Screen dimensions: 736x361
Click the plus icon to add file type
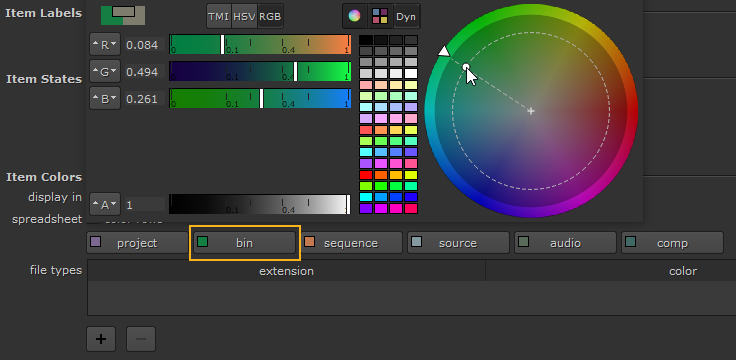101,339
